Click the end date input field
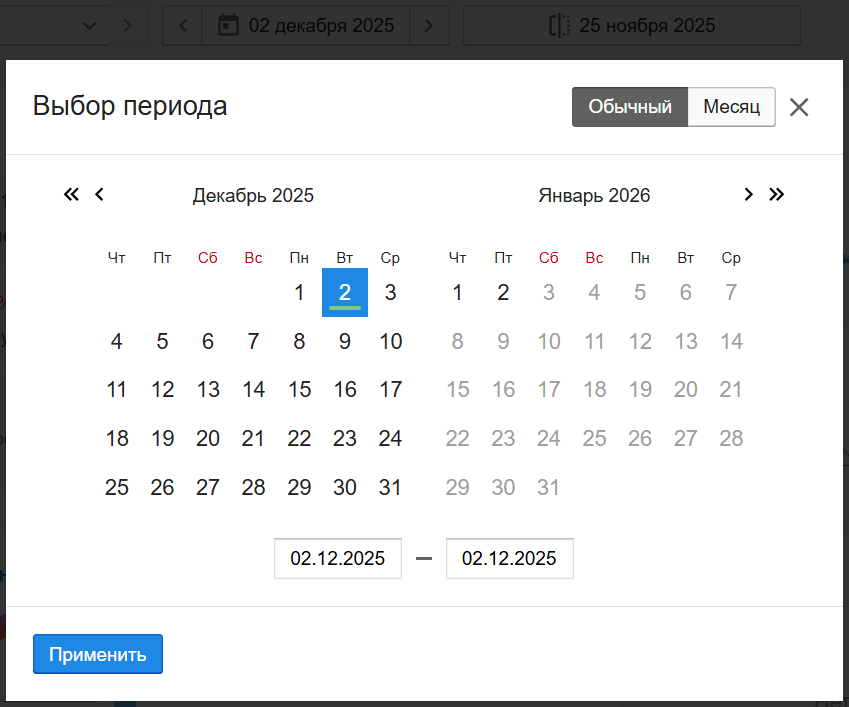This screenshot has height=707, width=849. [x=509, y=559]
